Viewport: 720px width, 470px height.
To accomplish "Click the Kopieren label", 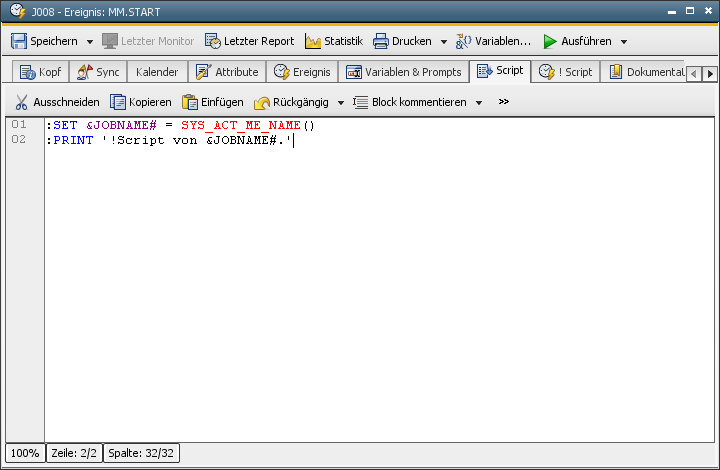I will click(150, 102).
